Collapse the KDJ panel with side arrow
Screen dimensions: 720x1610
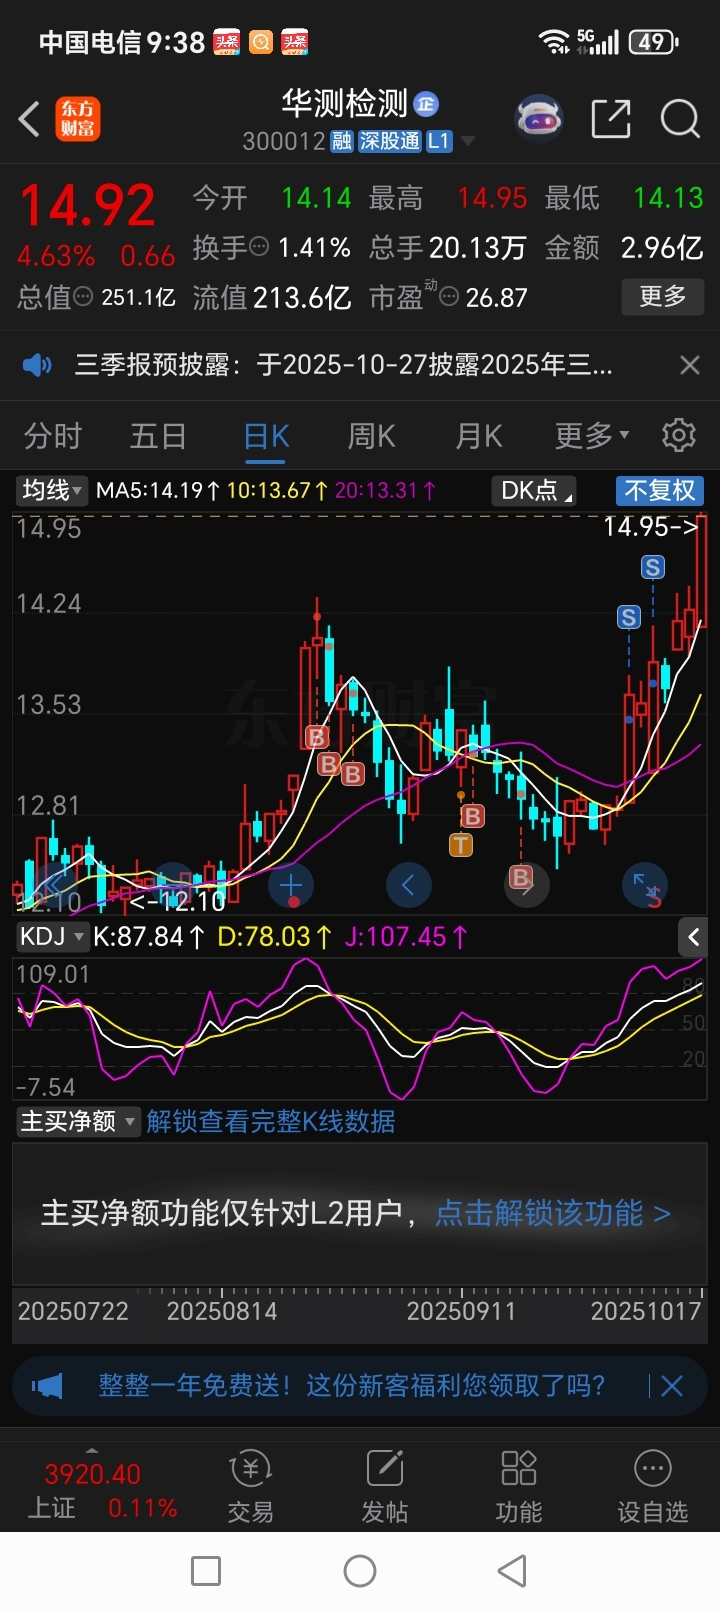[x=693, y=937]
